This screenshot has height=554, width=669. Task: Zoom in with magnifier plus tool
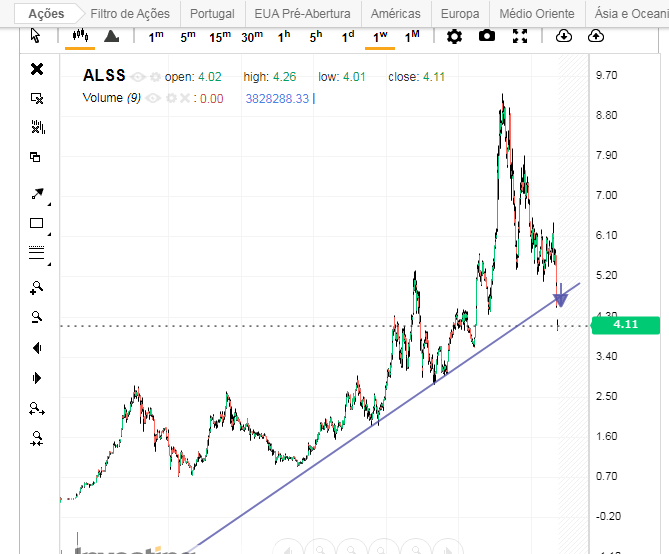point(37,288)
